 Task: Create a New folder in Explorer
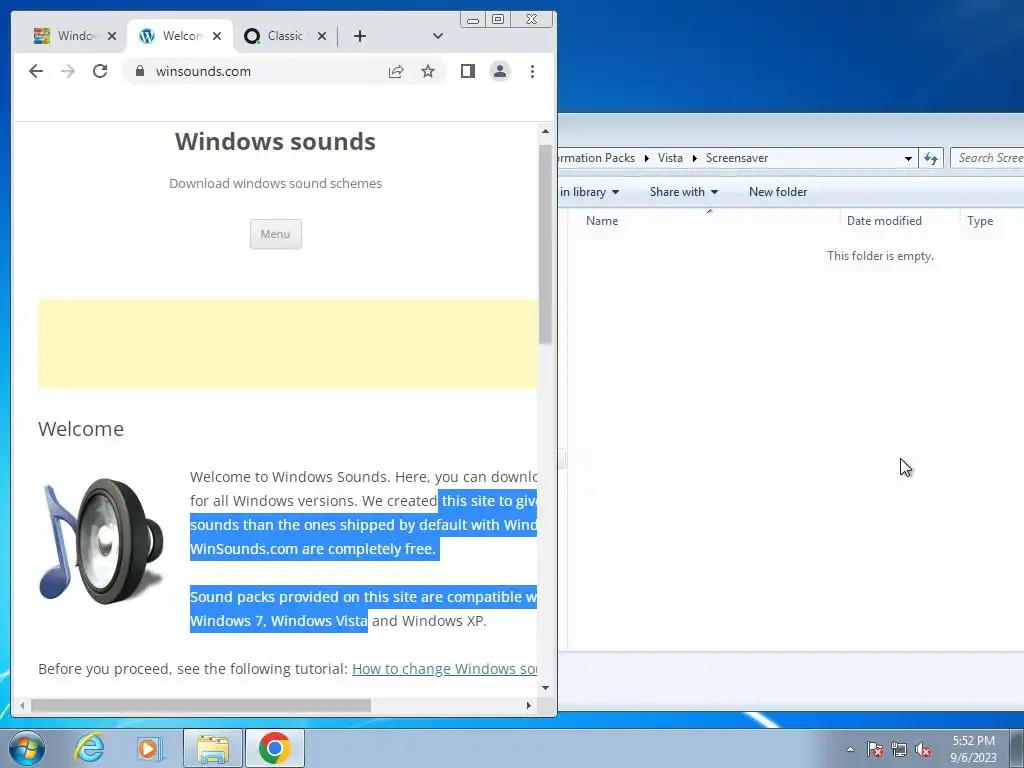point(778,192)
